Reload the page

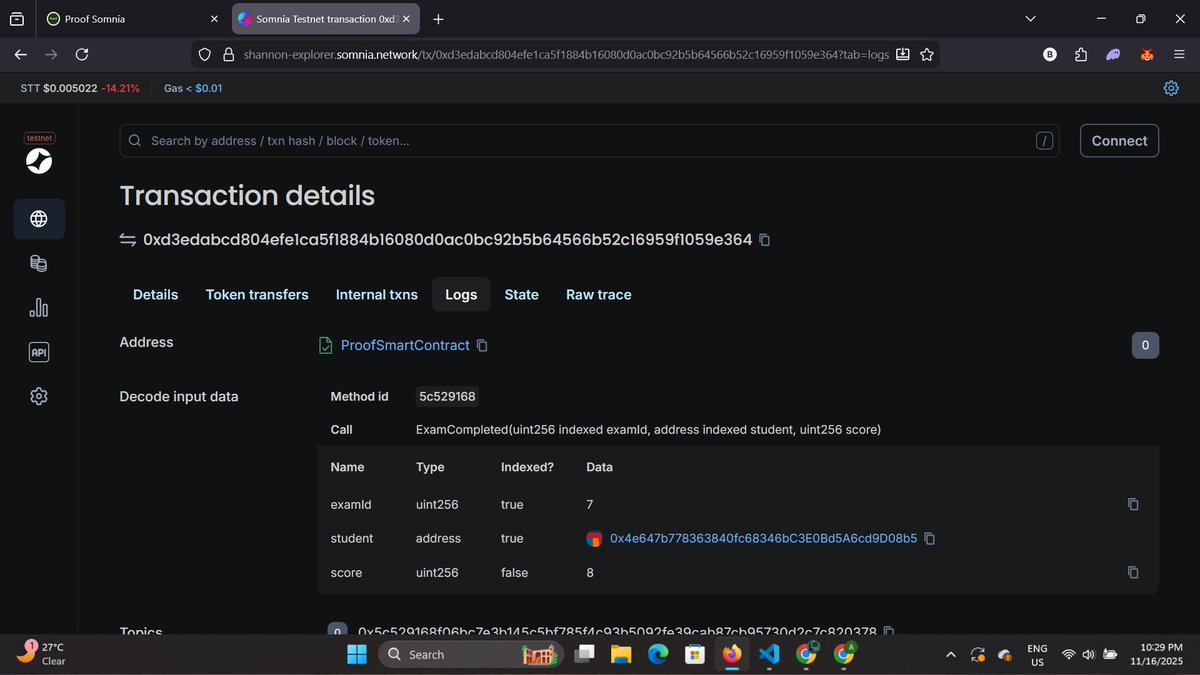(82, 54)
